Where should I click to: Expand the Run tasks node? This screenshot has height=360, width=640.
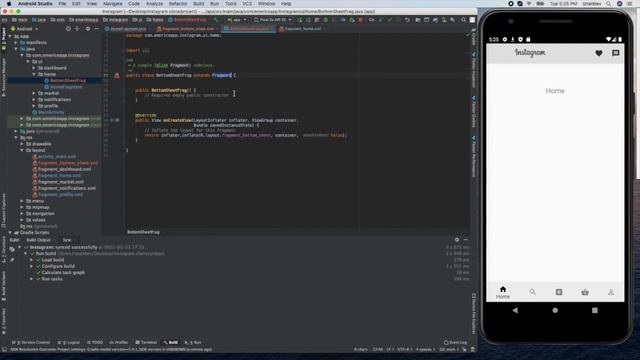click(31, 279)
